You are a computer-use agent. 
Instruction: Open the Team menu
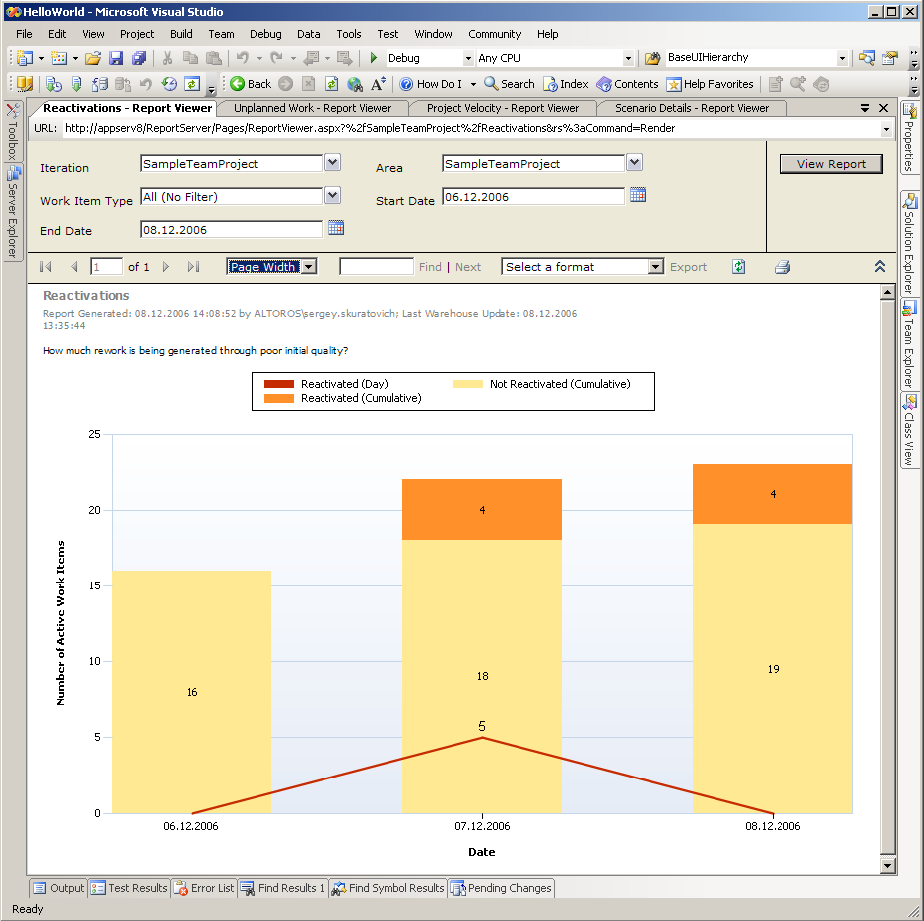click(221, 34)
